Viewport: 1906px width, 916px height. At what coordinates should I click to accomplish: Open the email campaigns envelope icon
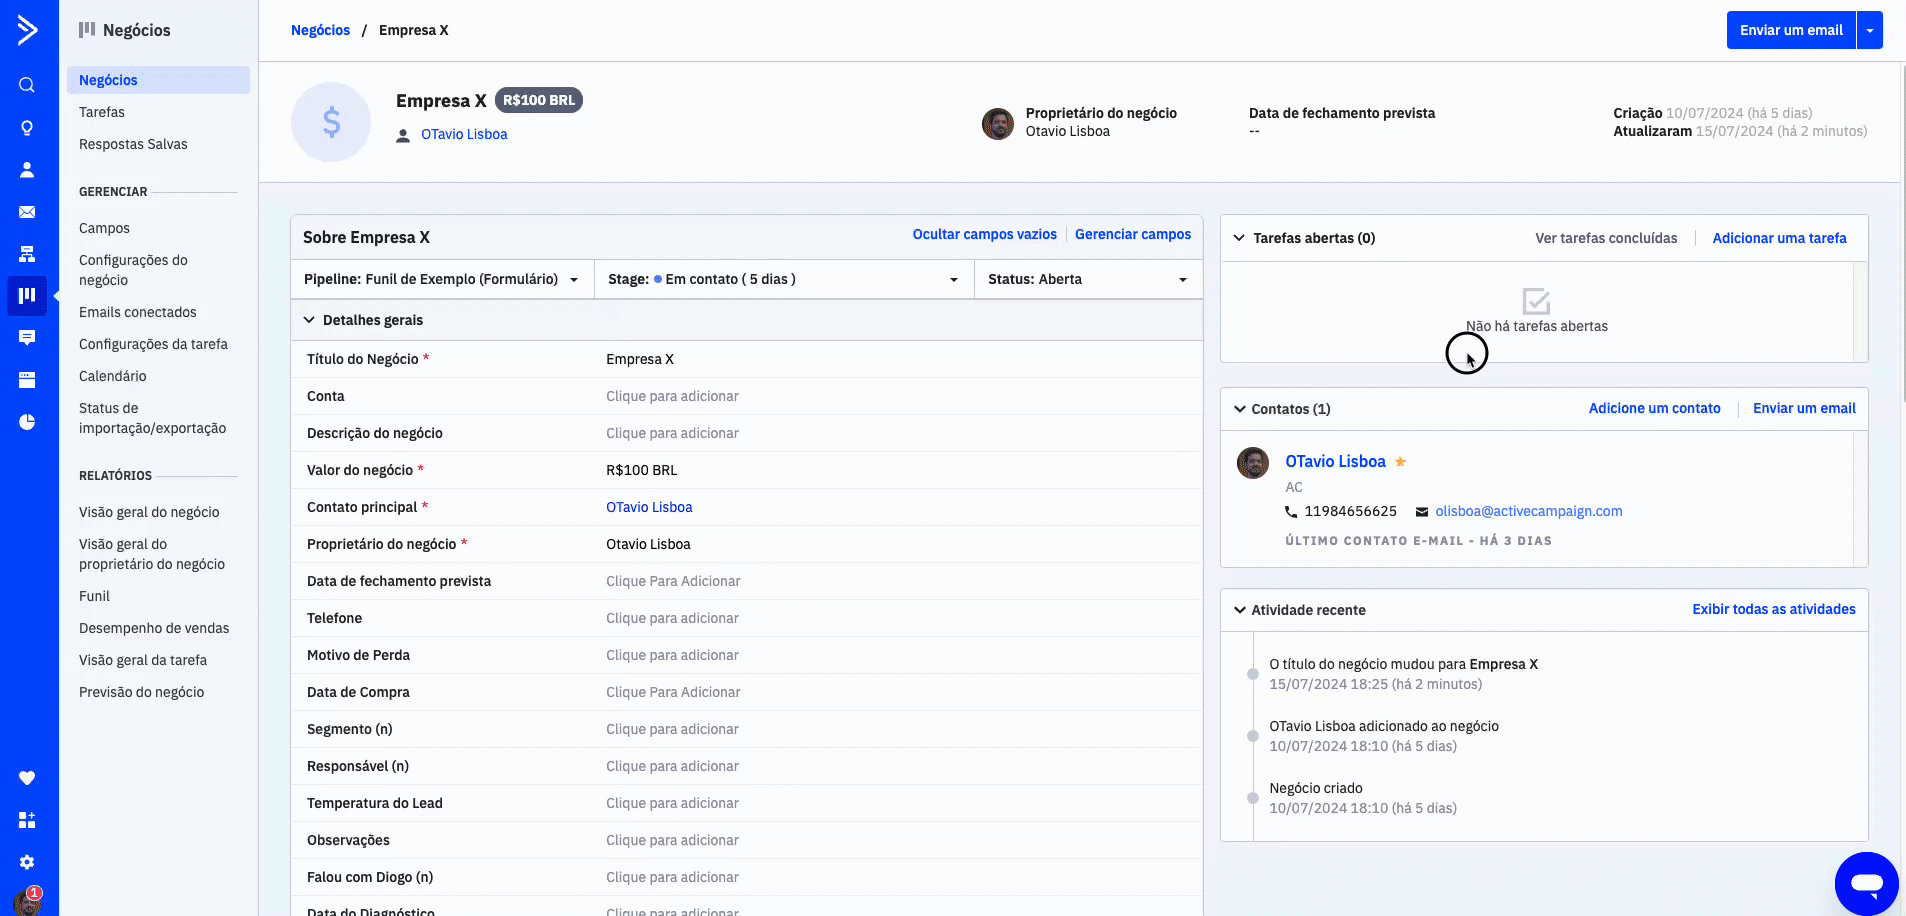click(x=27, y=212)
